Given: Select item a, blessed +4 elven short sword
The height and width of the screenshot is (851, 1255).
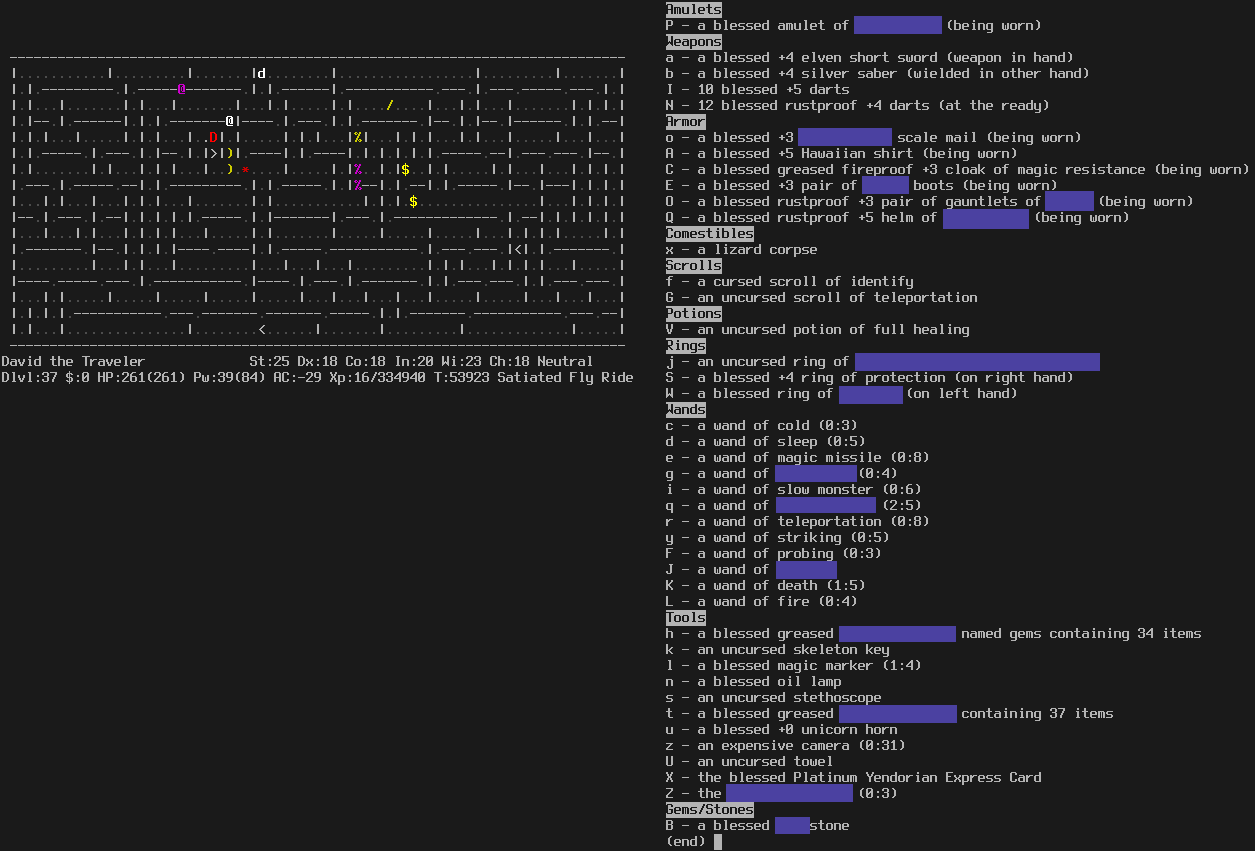Looking at the screenshot, I should pos(870,57).
